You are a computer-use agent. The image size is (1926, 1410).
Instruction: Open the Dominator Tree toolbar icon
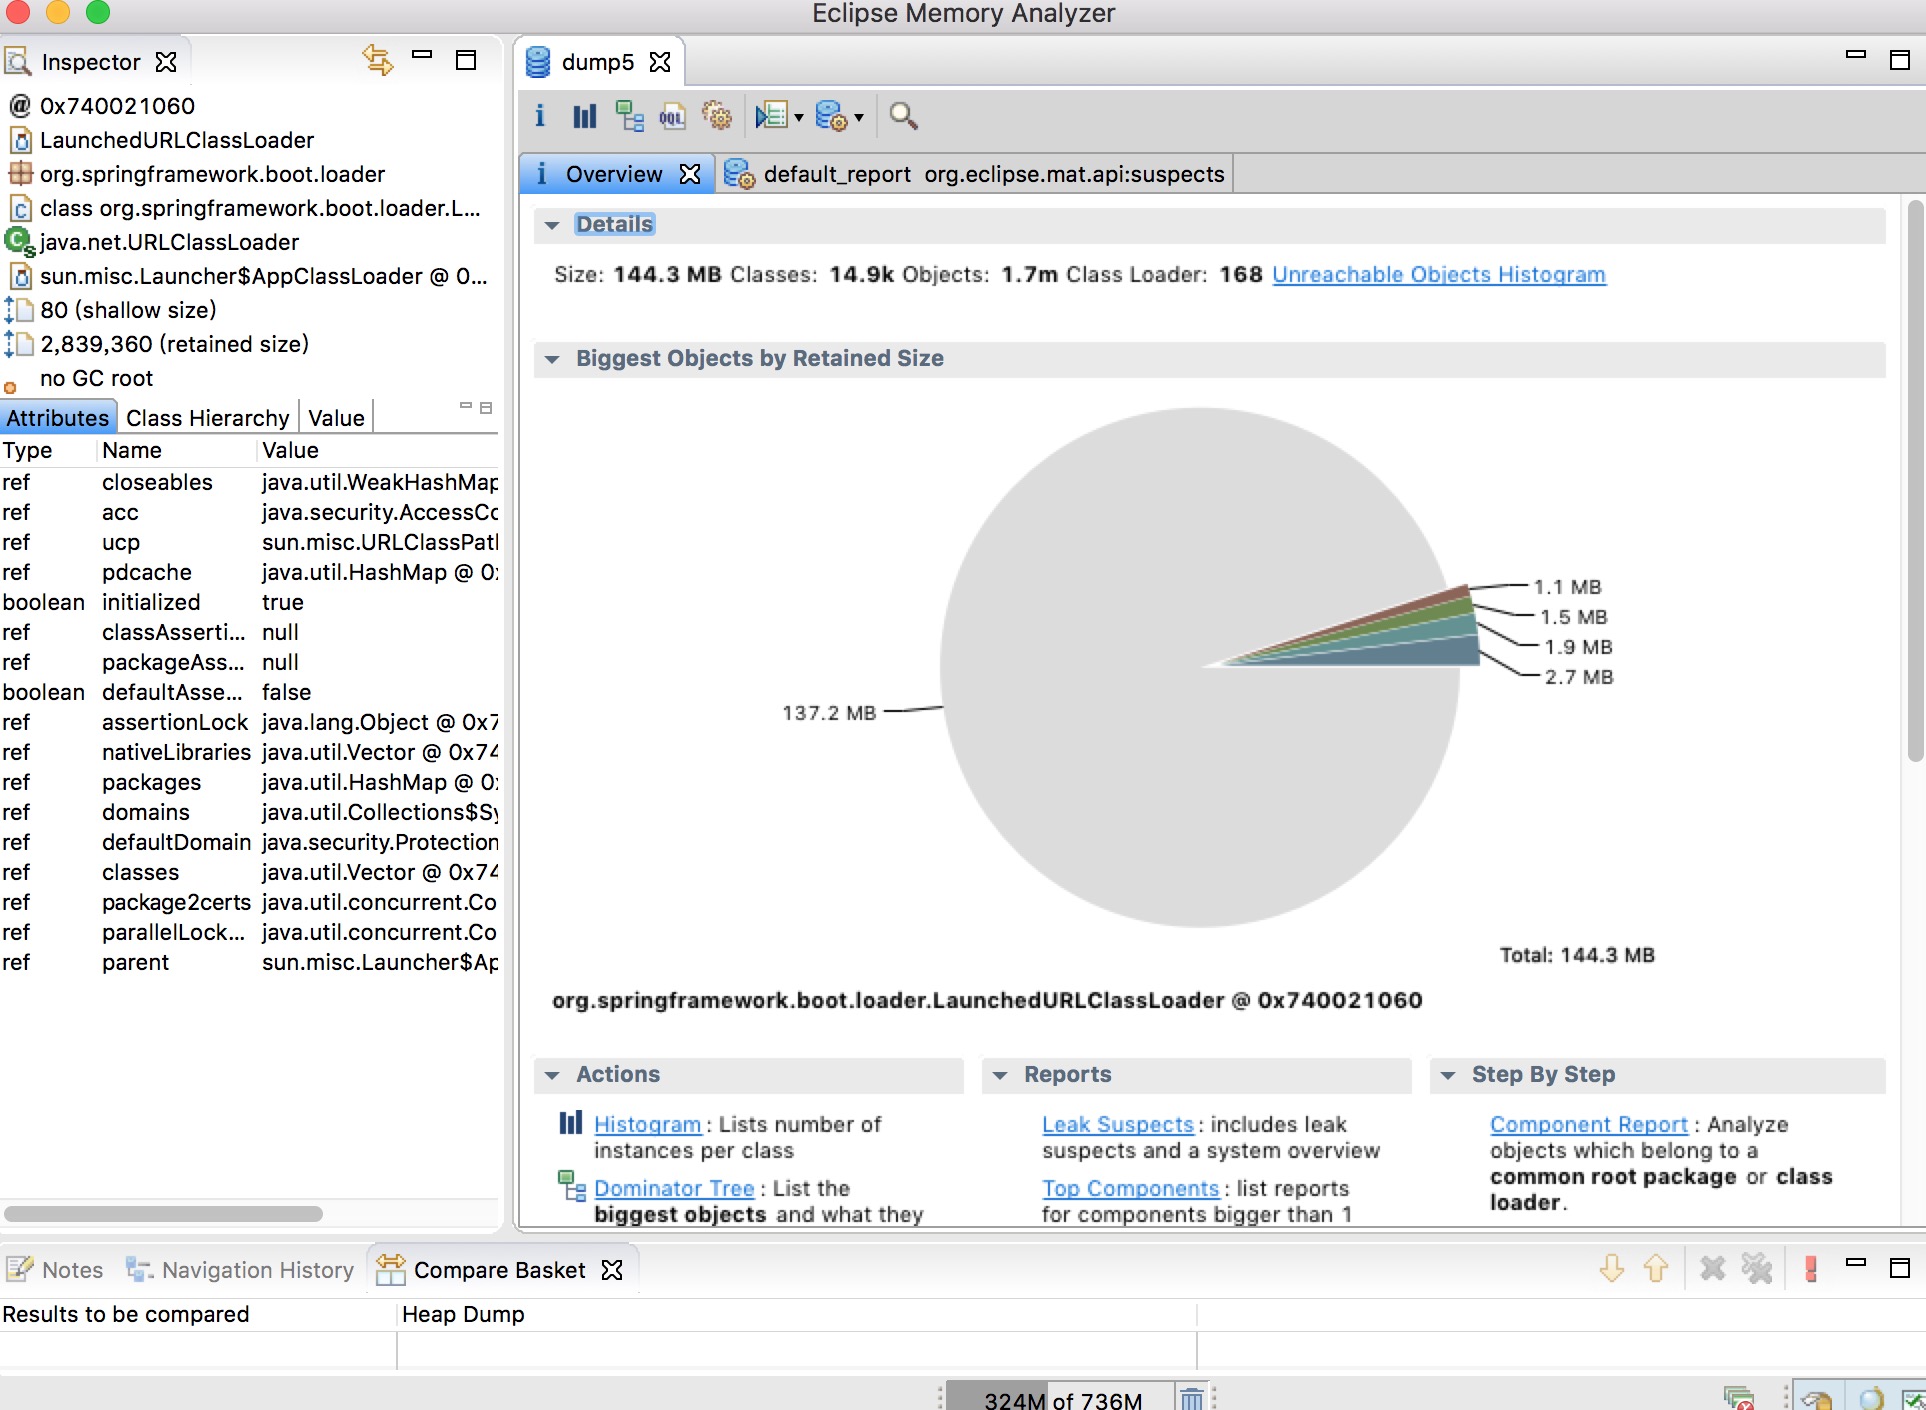point(629,117)
